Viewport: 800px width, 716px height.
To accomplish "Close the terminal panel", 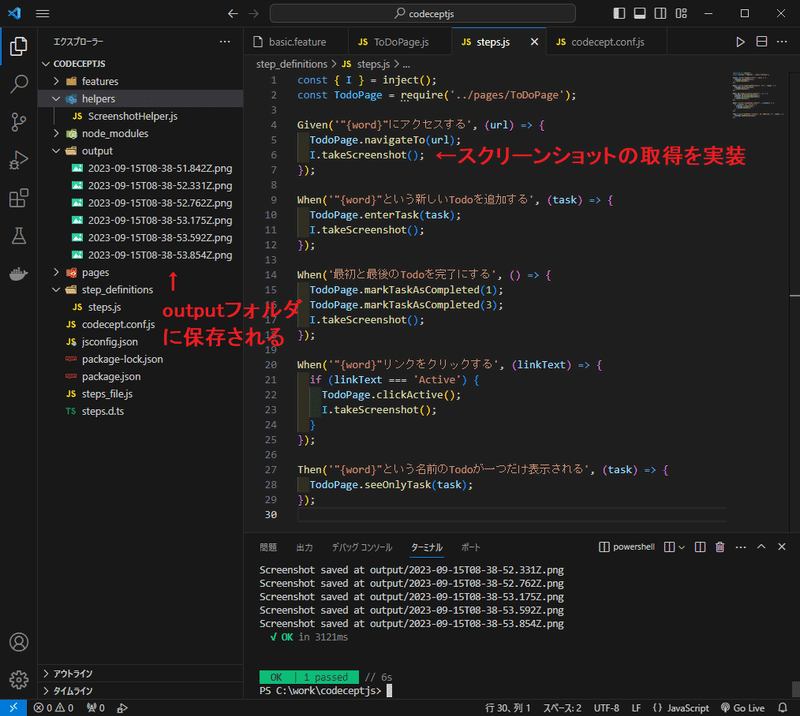I will pyautogui.click(x=782, y=547).
